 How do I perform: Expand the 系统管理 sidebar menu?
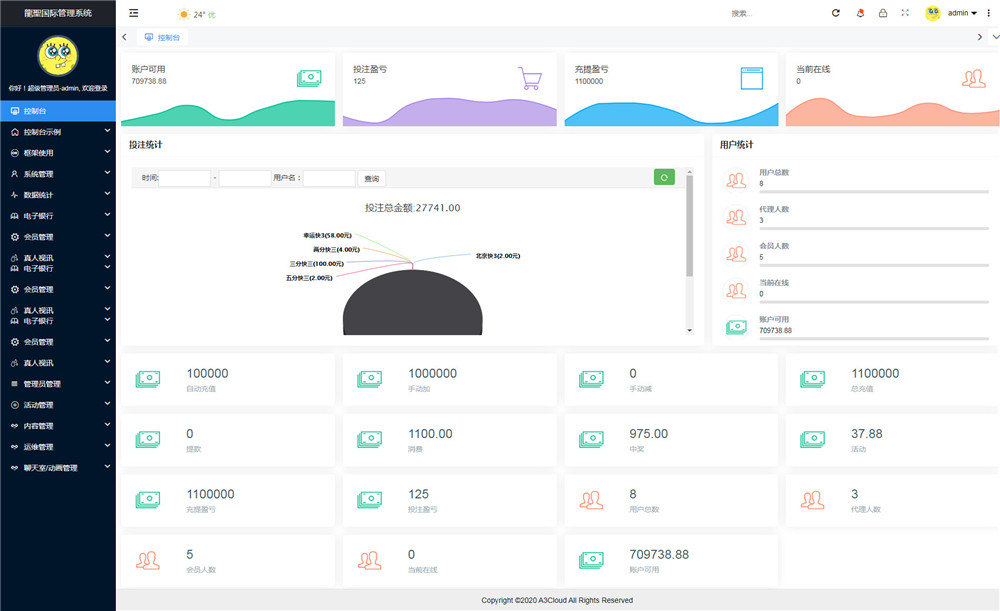[x=48, y=173]
